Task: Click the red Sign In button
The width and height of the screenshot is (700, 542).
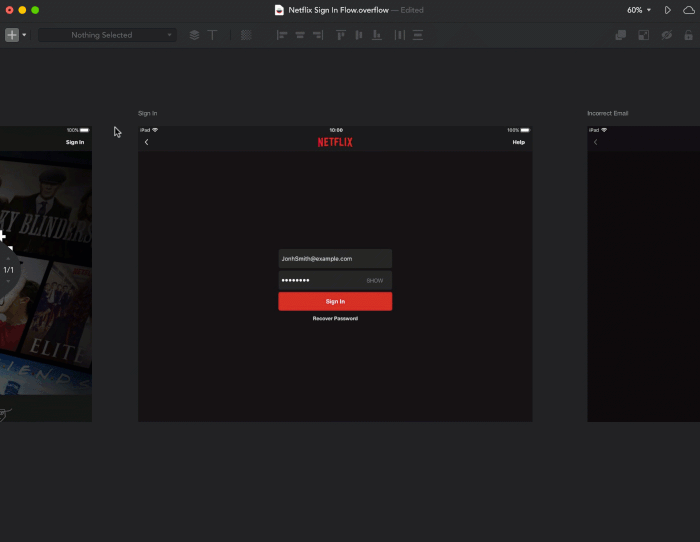Action: click(335, 301)
